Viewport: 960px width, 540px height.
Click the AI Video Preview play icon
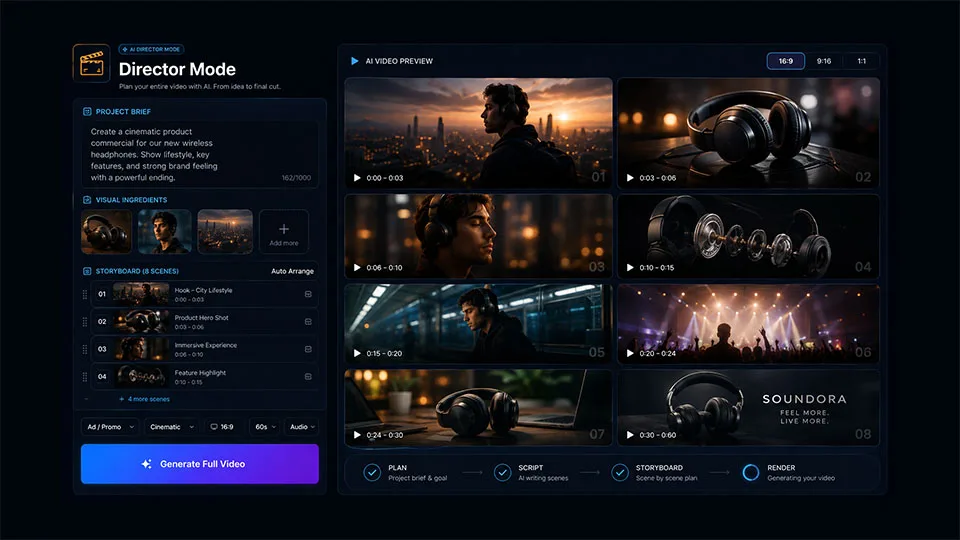pos(354,61)
